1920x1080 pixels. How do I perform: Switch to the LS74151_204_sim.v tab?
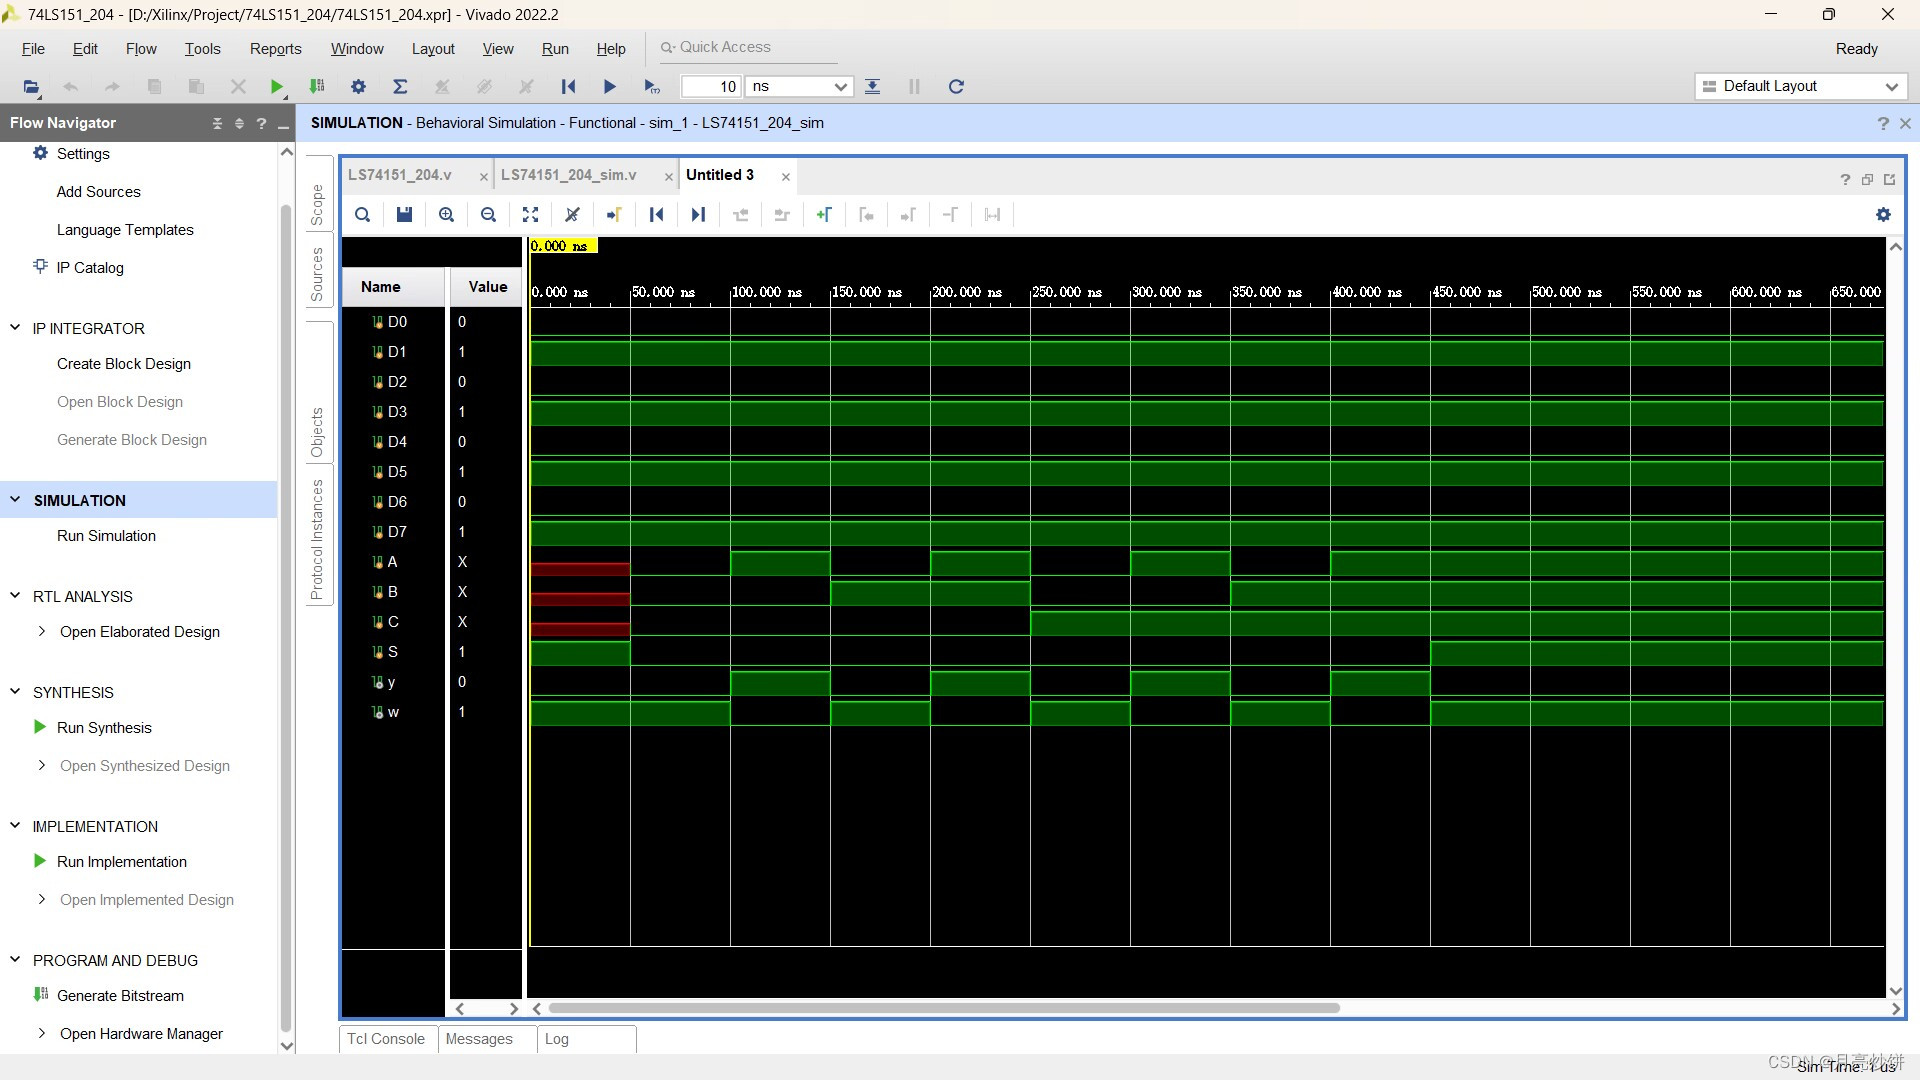568,175
